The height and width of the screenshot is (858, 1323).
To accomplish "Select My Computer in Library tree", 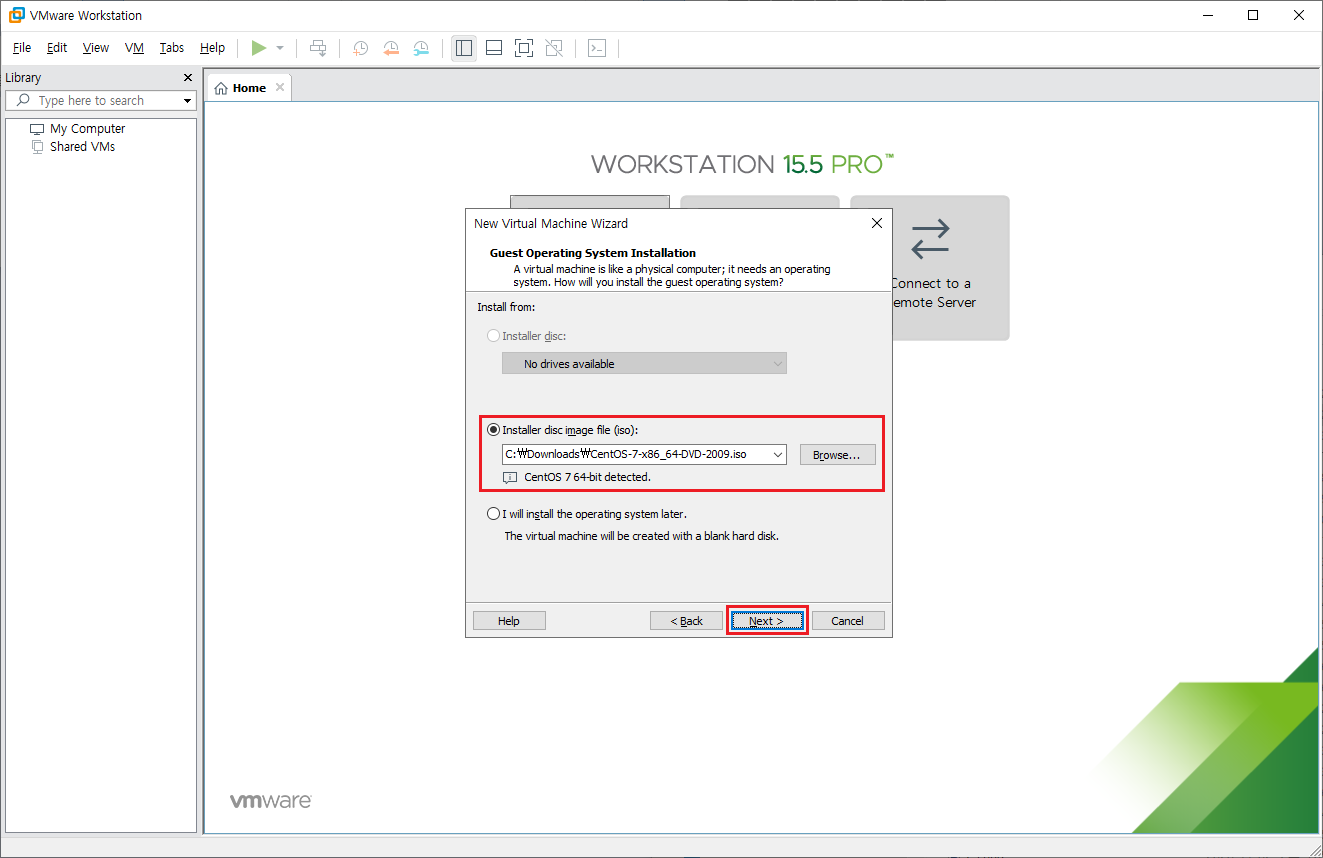I will pyautogui.click(x=88, y=129).
